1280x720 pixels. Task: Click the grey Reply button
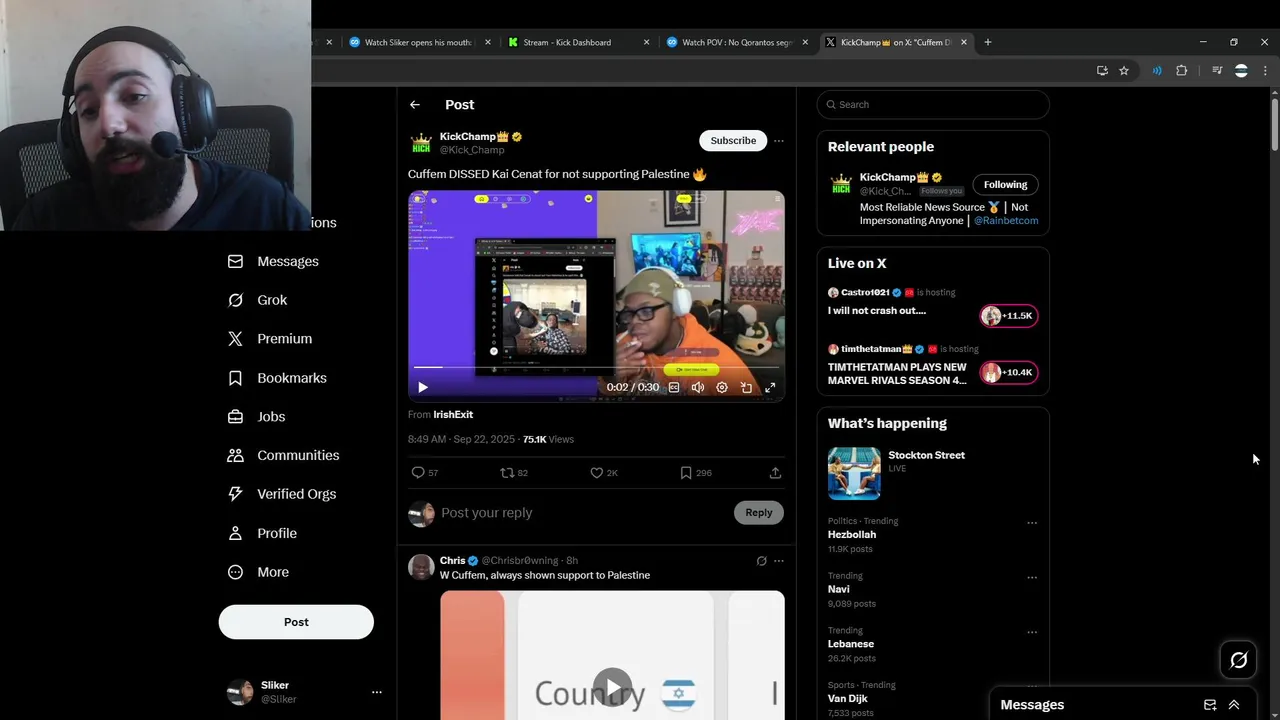click(759, 513)
